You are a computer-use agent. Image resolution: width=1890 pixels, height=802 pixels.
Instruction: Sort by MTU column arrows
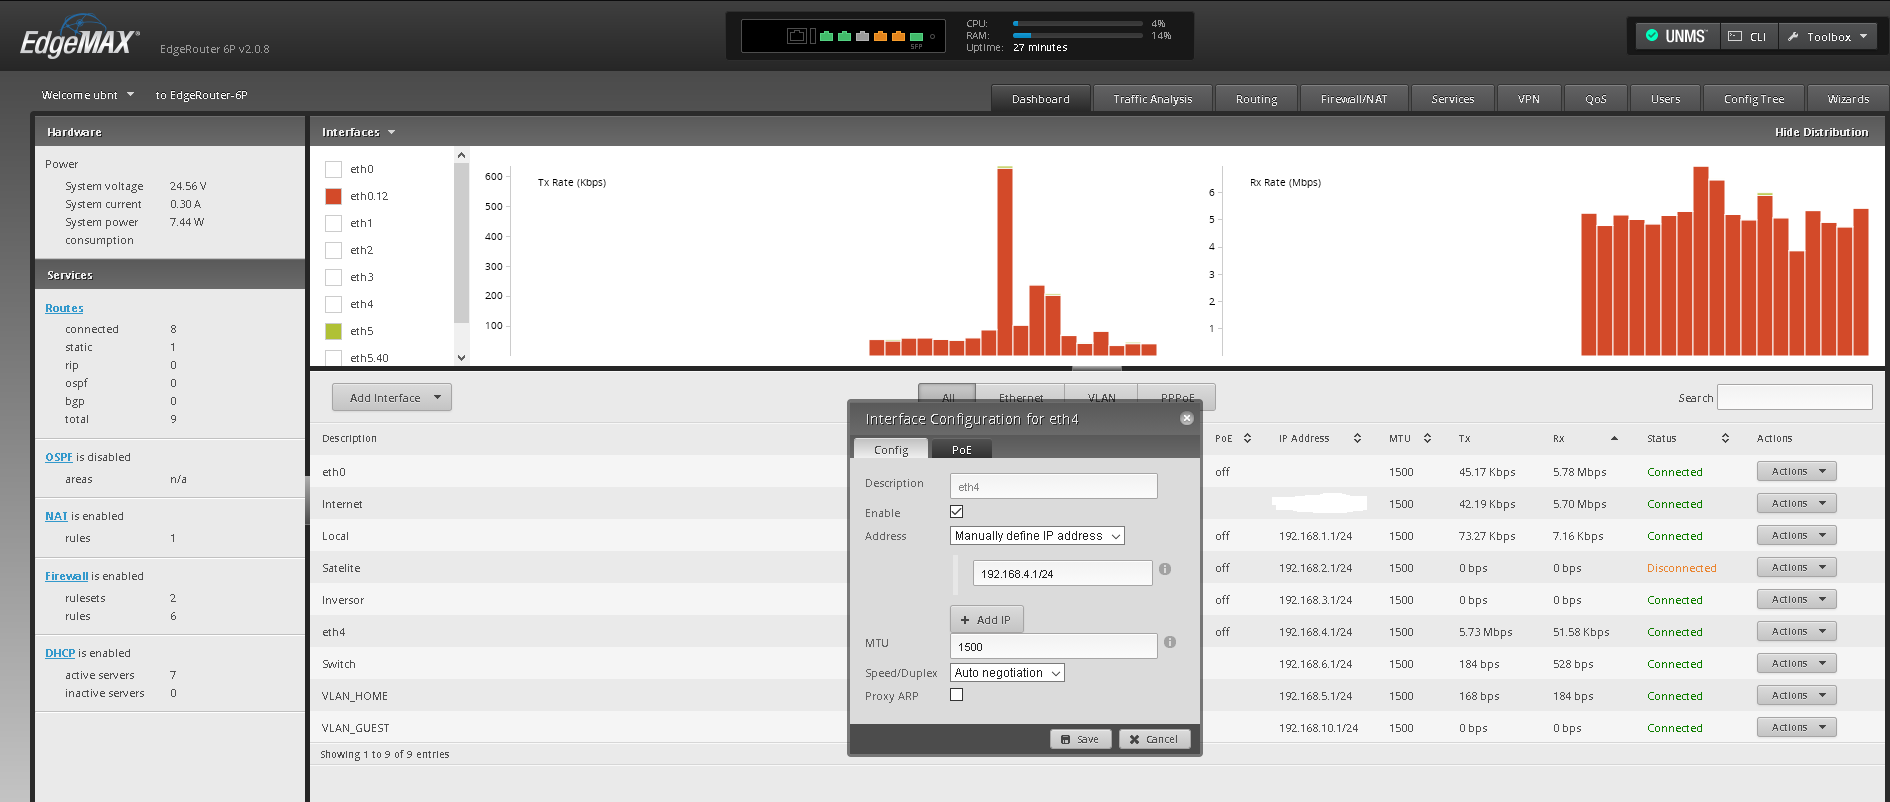tap(1427, 438)
